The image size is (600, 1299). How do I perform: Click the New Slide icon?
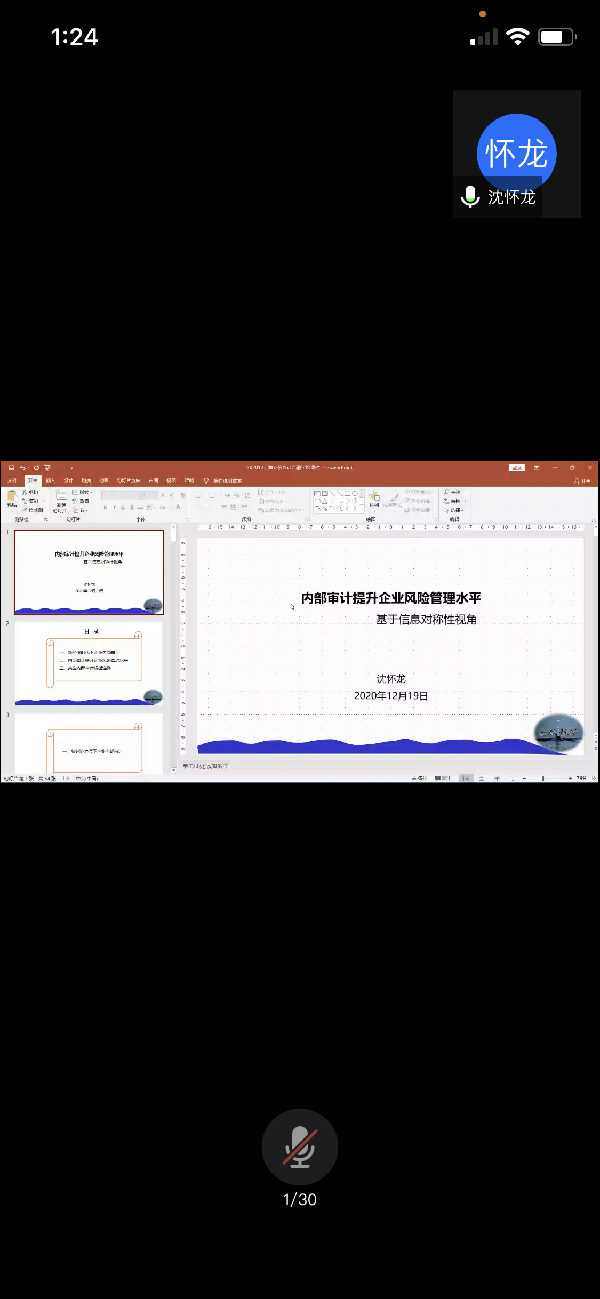pos(61,499)
